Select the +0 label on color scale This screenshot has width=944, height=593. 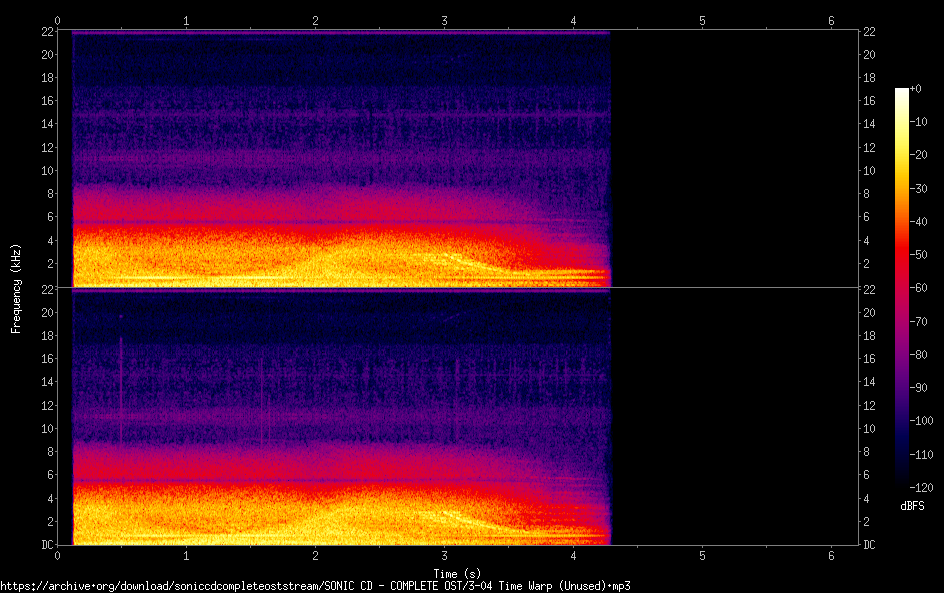[x=916, y=89]
